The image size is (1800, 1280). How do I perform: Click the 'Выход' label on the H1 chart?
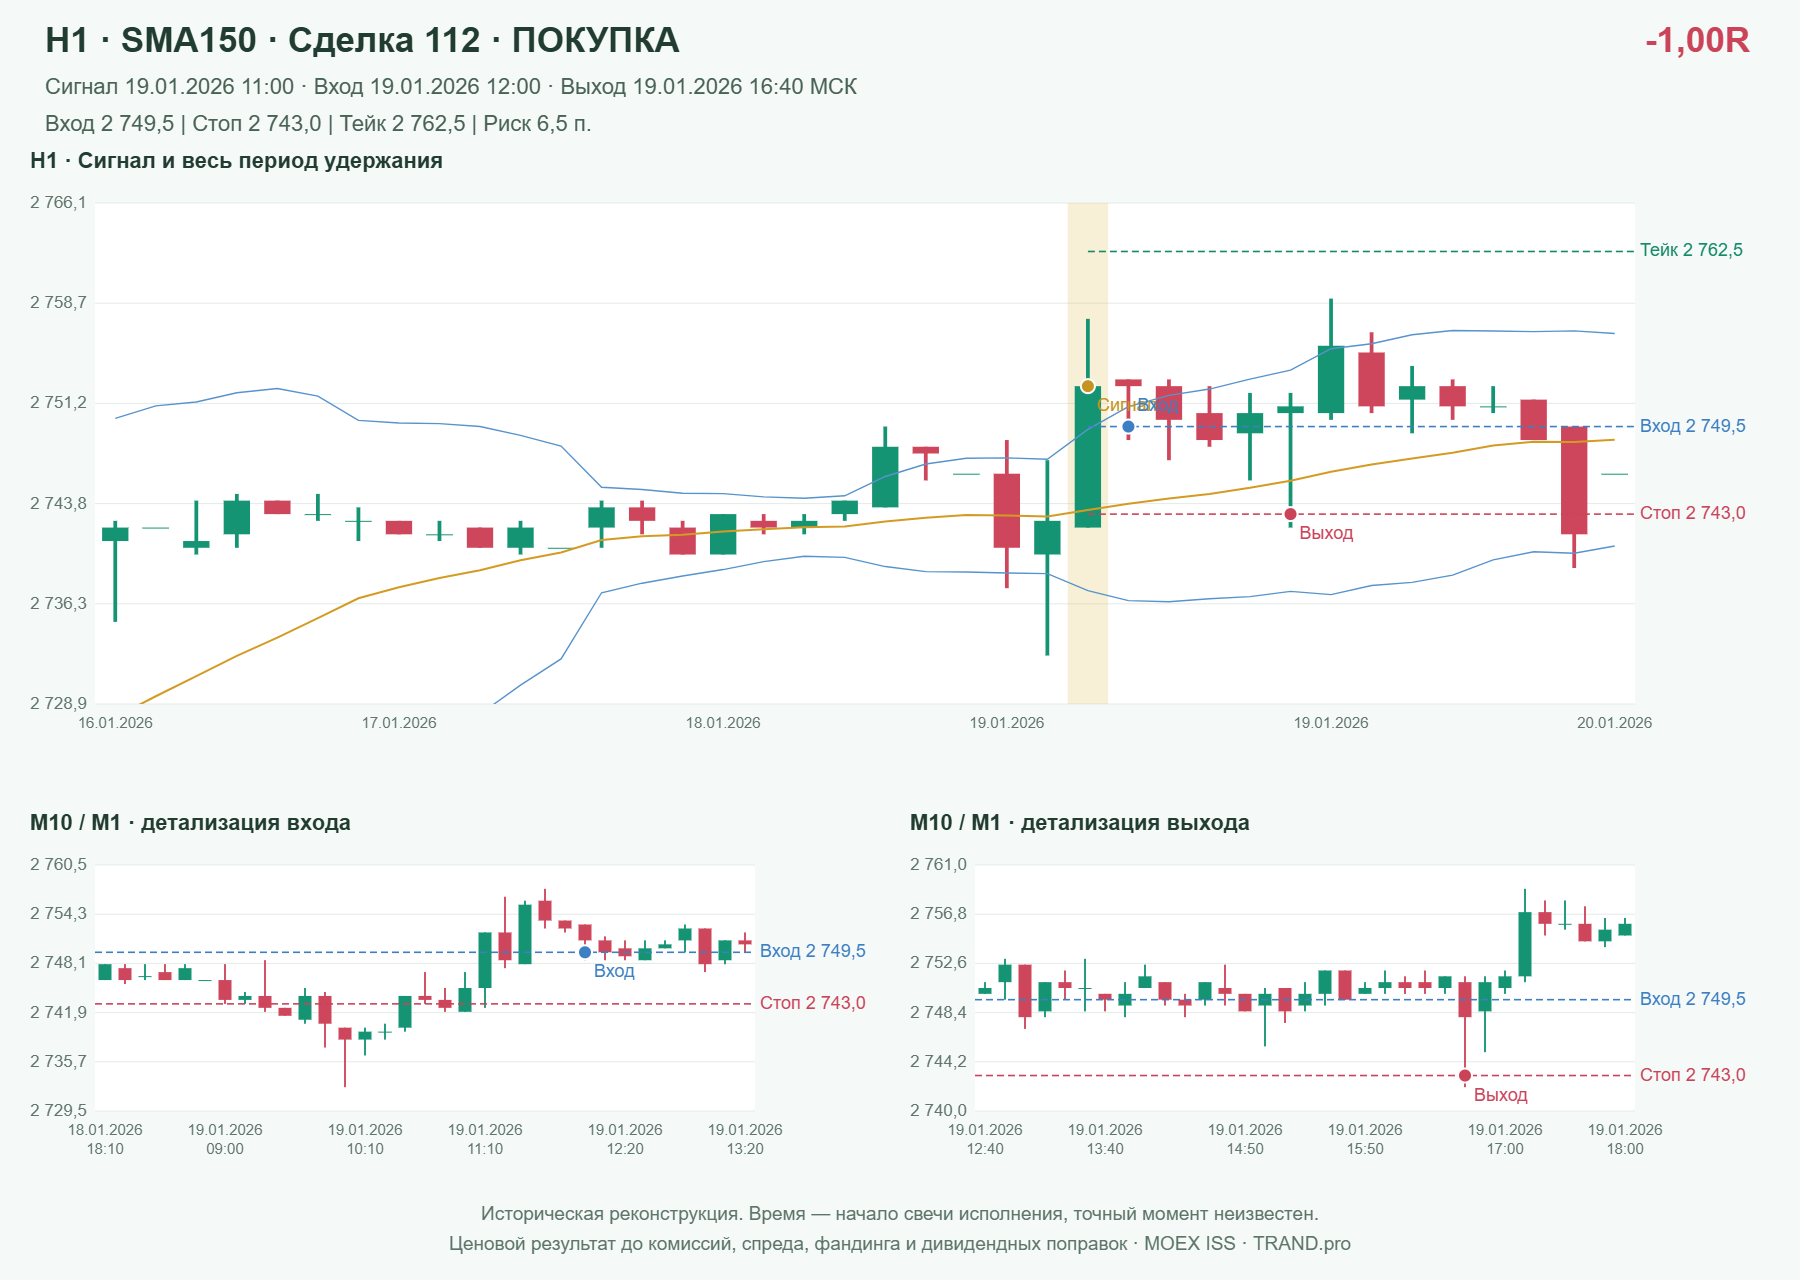point(1326,533)
